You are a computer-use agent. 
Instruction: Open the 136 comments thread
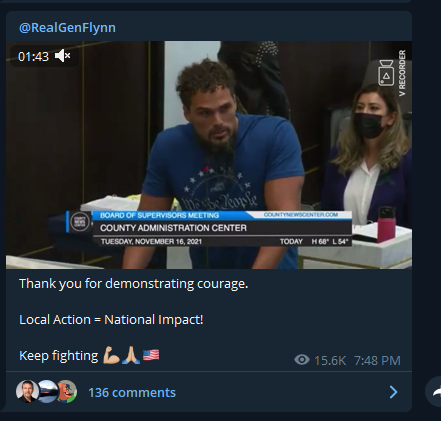click(132, 392)
